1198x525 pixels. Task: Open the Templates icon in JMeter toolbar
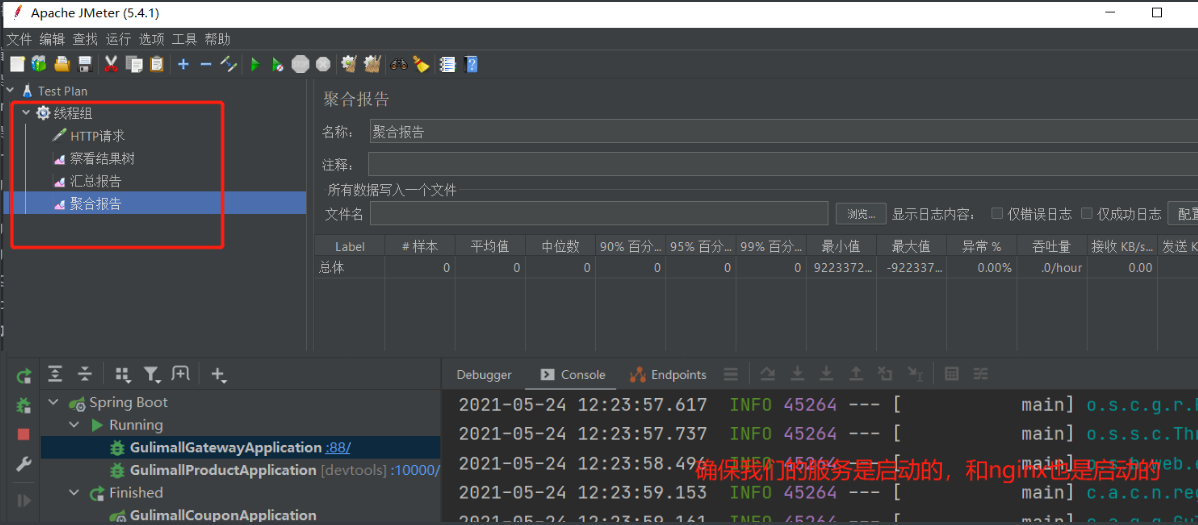click(39, 64)
